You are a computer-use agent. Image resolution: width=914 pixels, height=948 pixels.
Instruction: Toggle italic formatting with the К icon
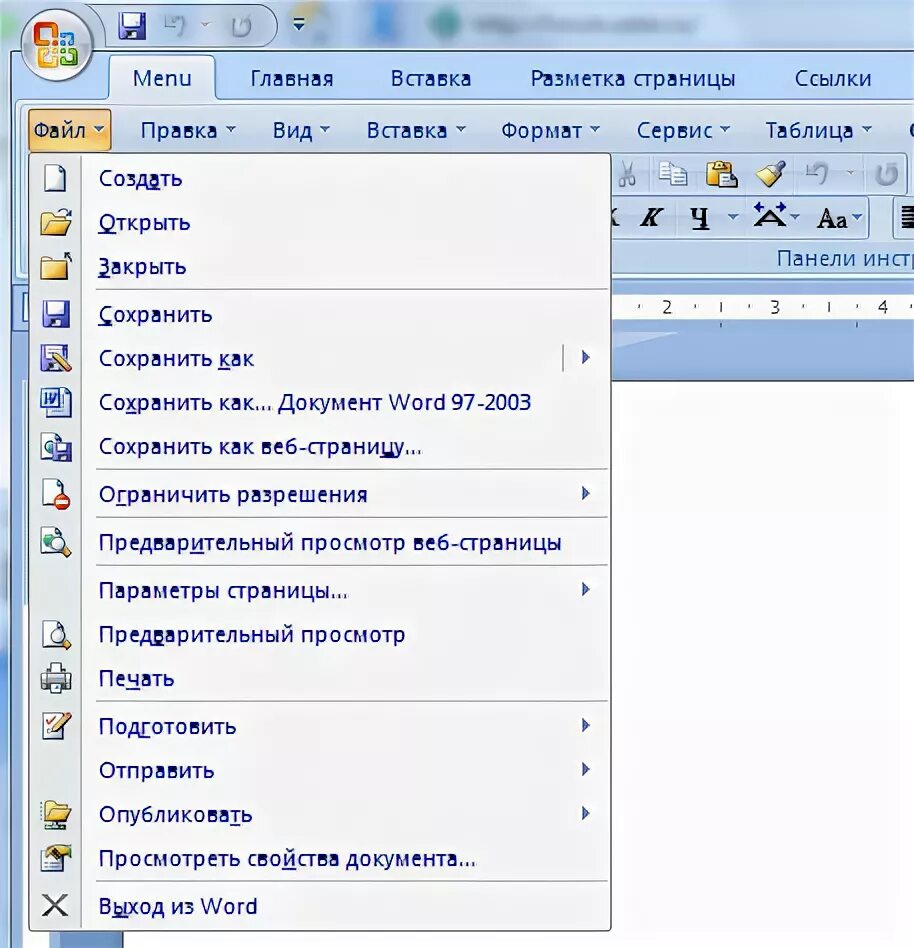coord(653,216)
